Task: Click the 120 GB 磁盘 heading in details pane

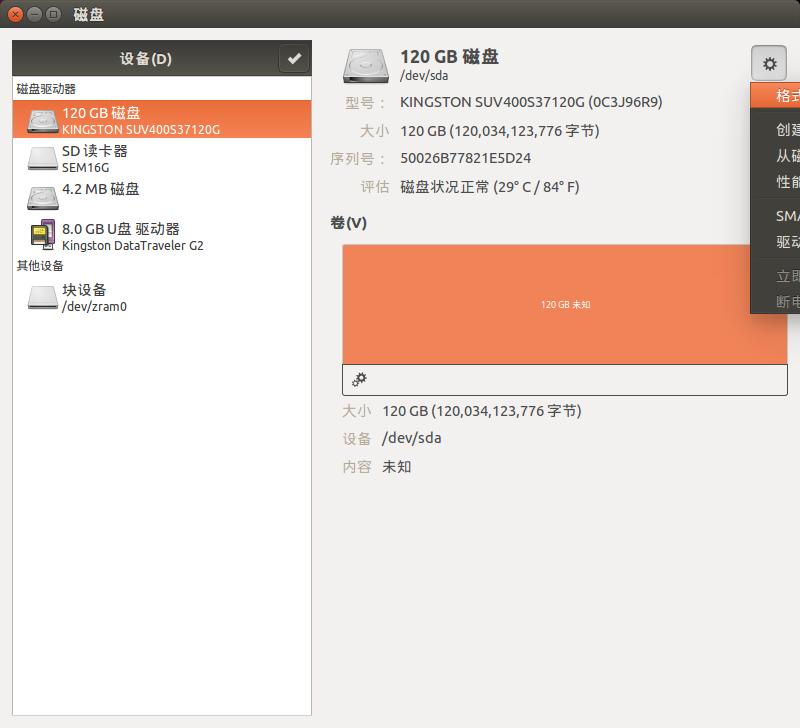Action: [449, 57]
